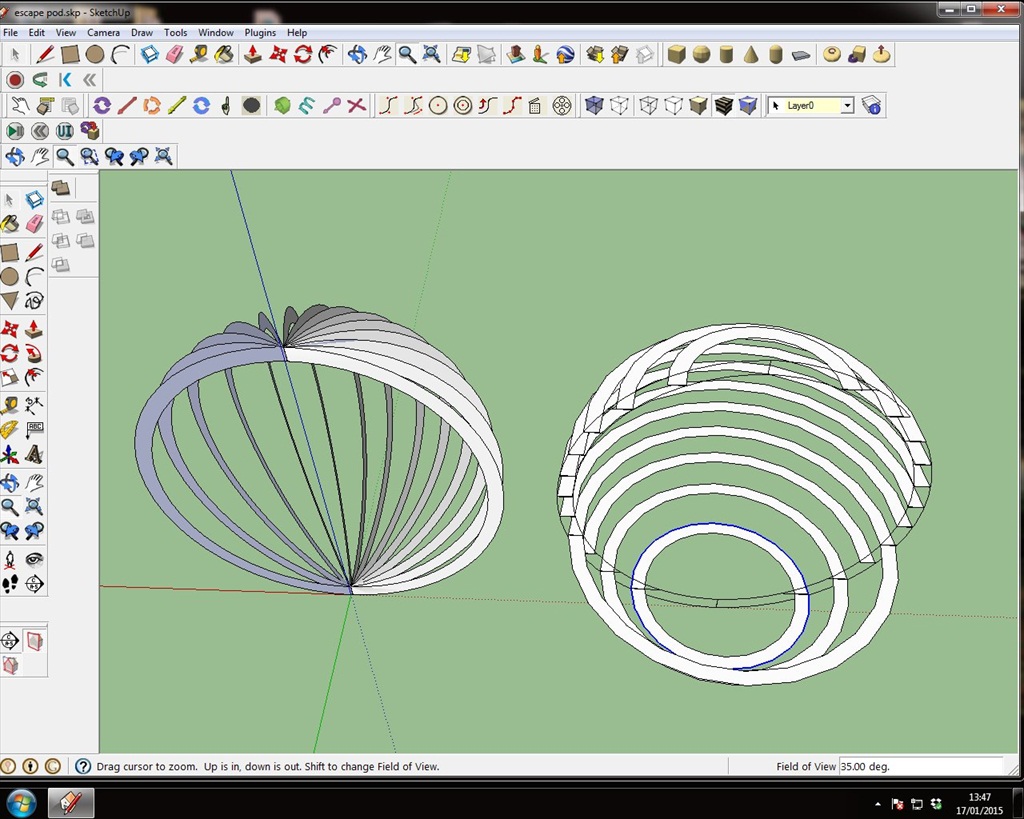Select the cone shape icon

pos(750,54)
